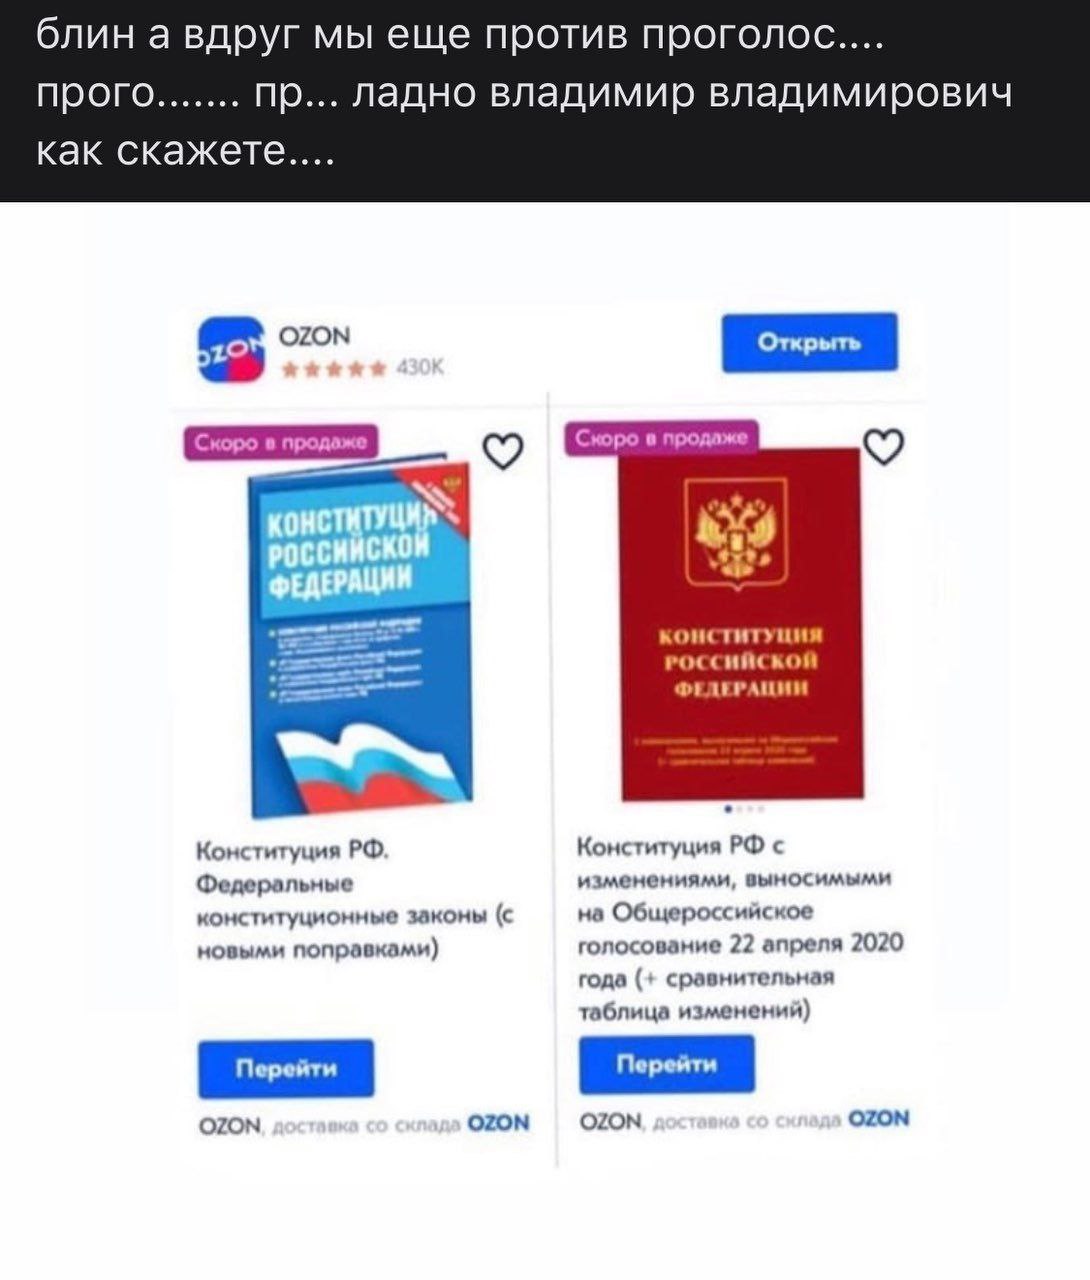Open the red Конституция book cover thumbnail
The height and width of the screenshot is (1280, 1090).
click(x=742, y=625)
